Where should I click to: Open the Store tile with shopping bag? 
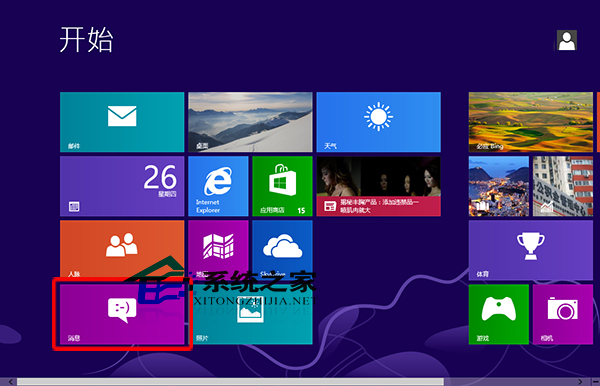point(282,186)
